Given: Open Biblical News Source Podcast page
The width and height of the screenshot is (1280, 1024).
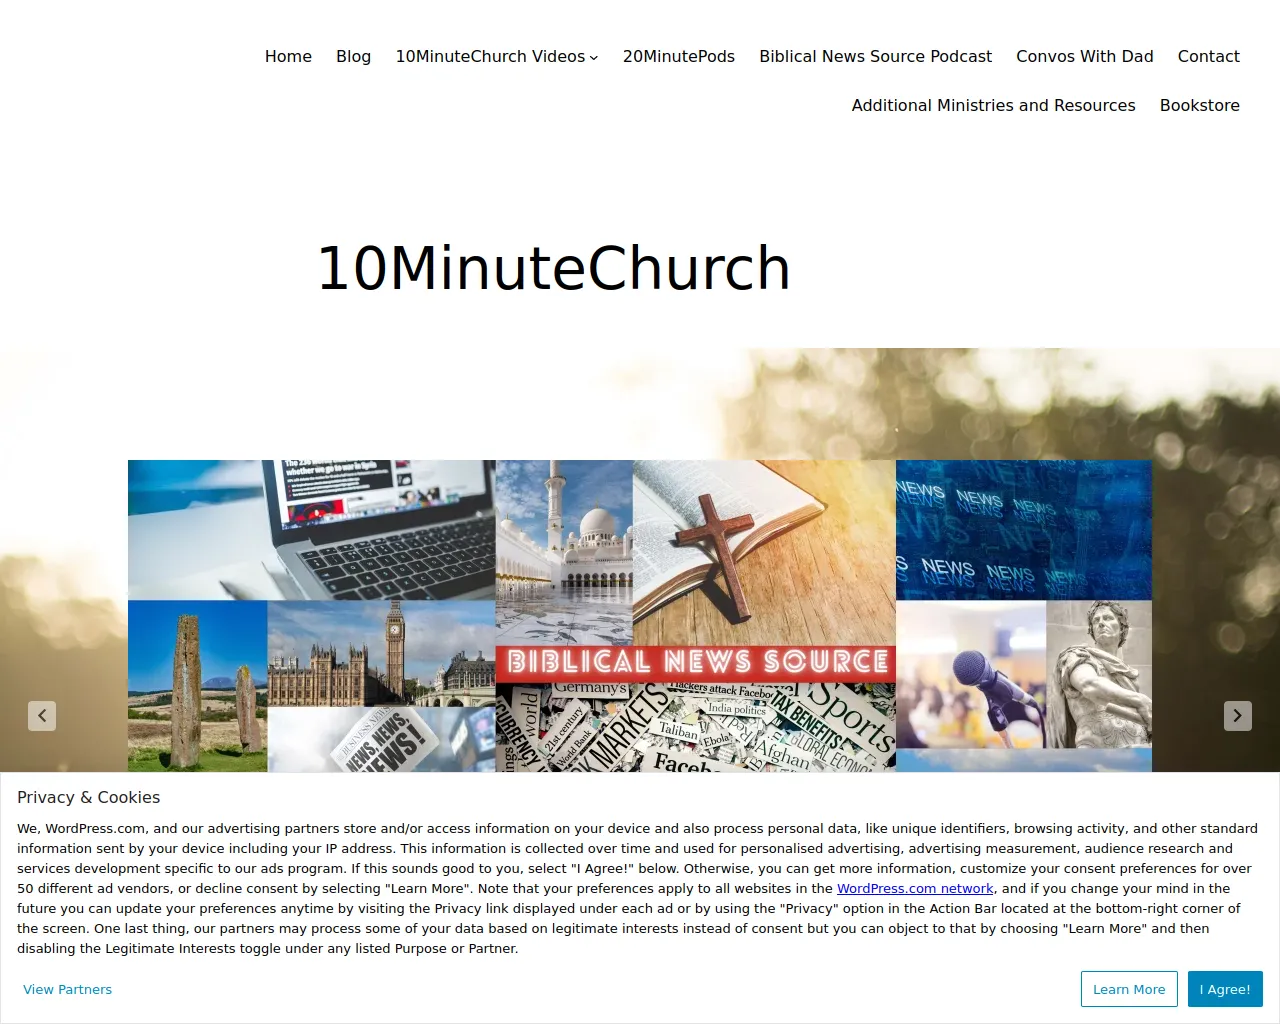Looking at the screenshot, I should tap(875, 57).
